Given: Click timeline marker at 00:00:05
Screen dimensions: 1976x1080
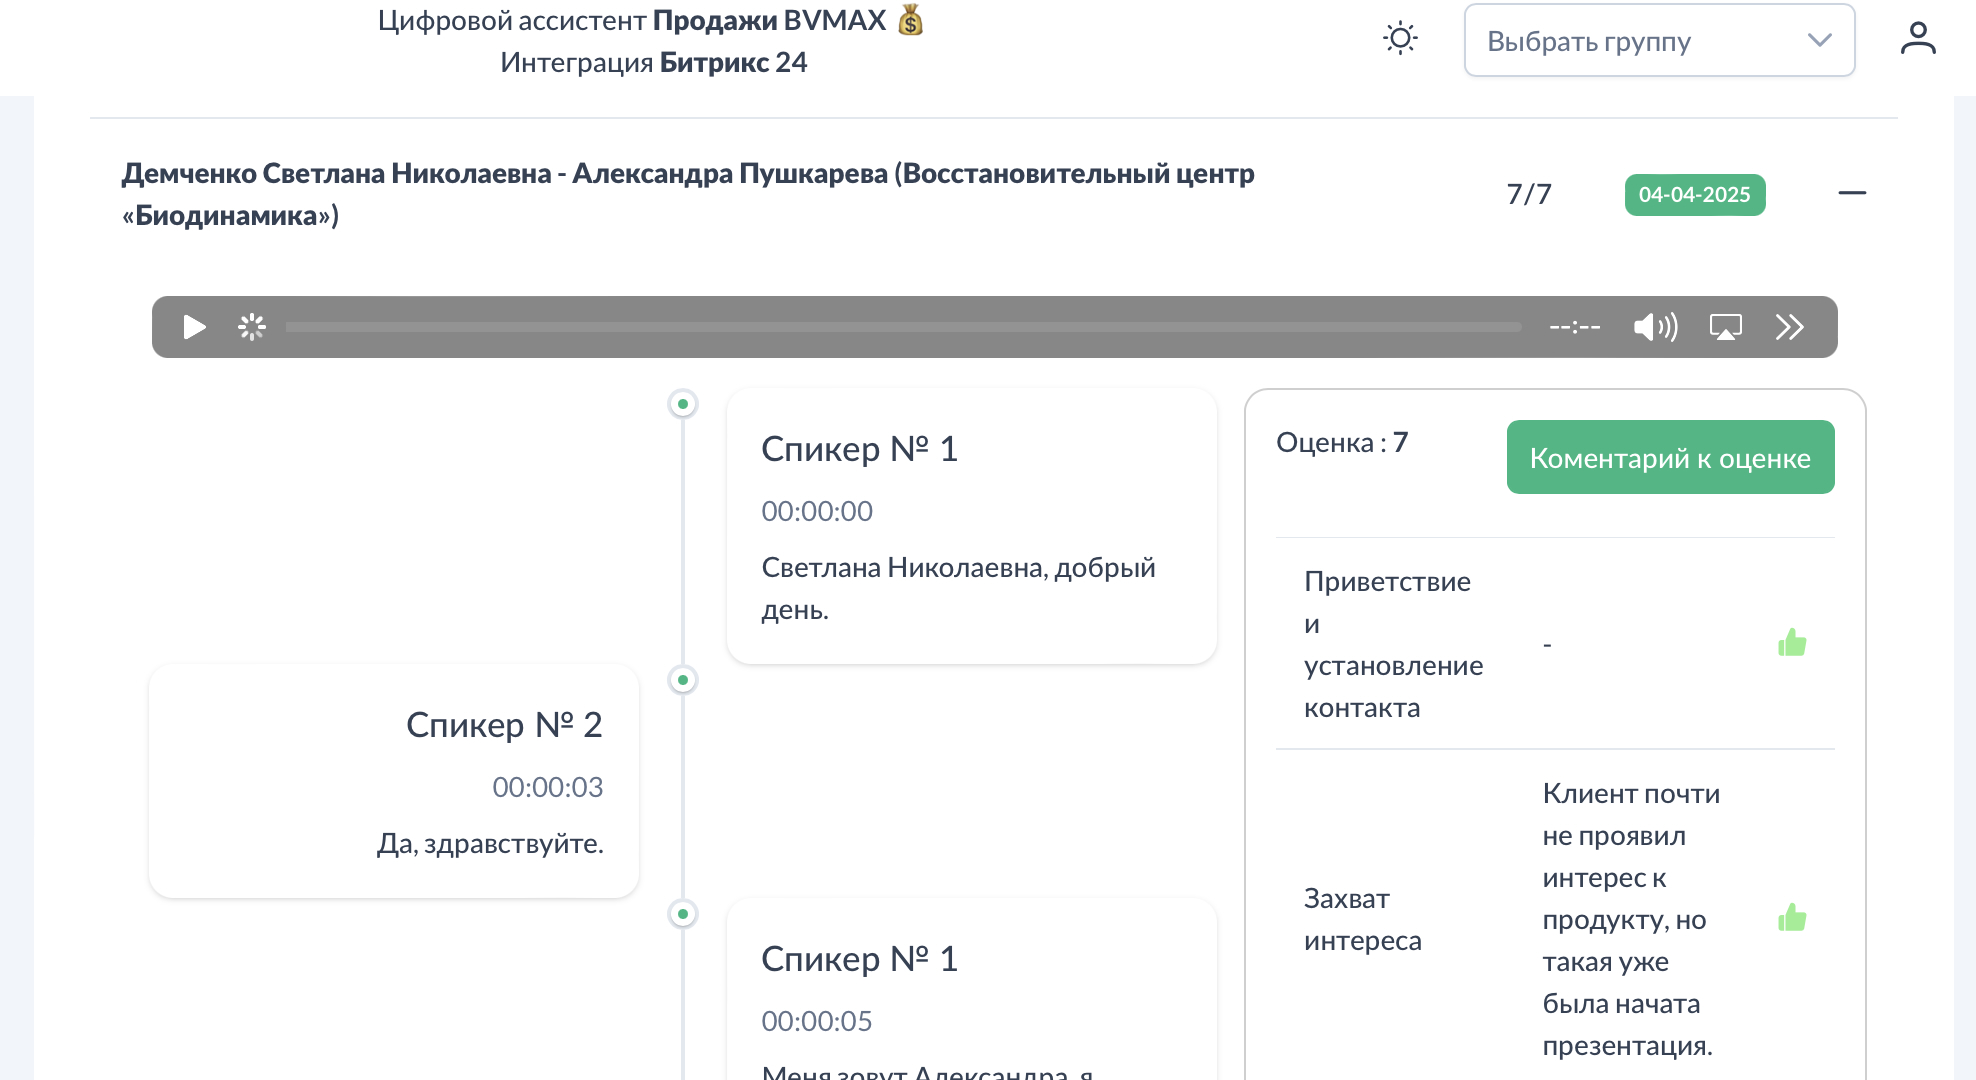Looking at the screenshot, I should pos(683,914).
